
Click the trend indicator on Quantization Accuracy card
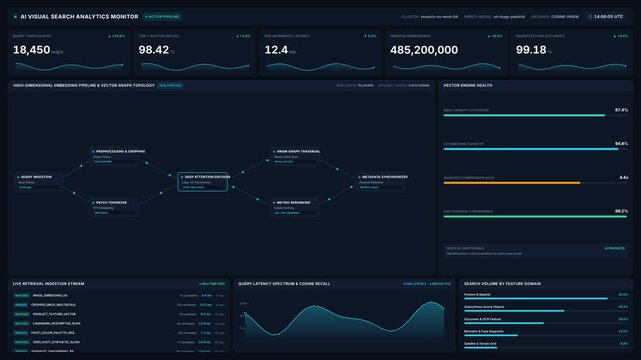(x=621, y=36)
